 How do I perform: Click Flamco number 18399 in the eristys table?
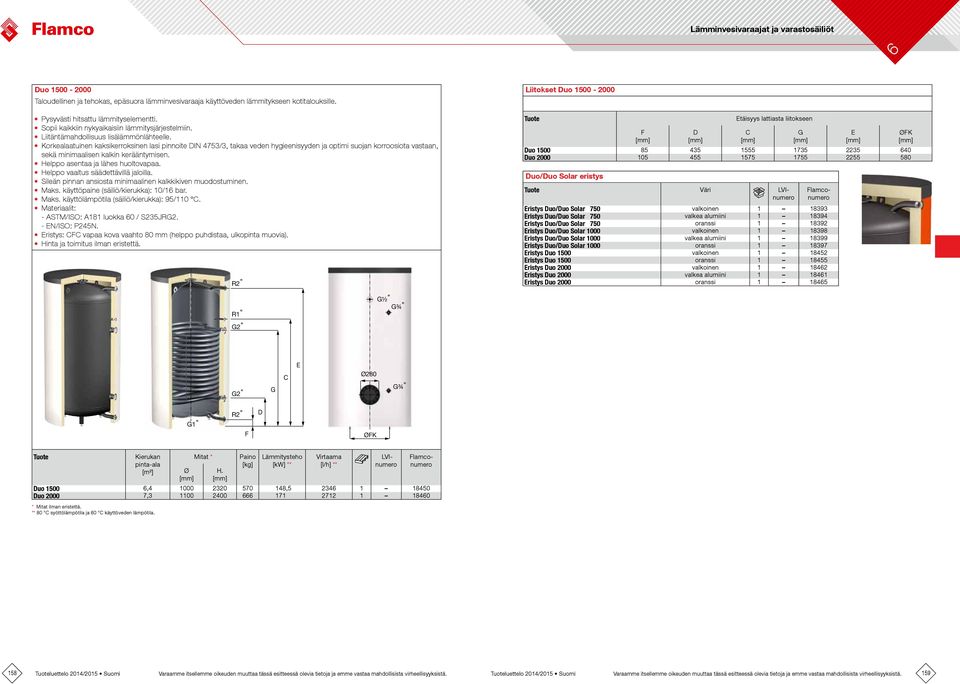point(819,238)
